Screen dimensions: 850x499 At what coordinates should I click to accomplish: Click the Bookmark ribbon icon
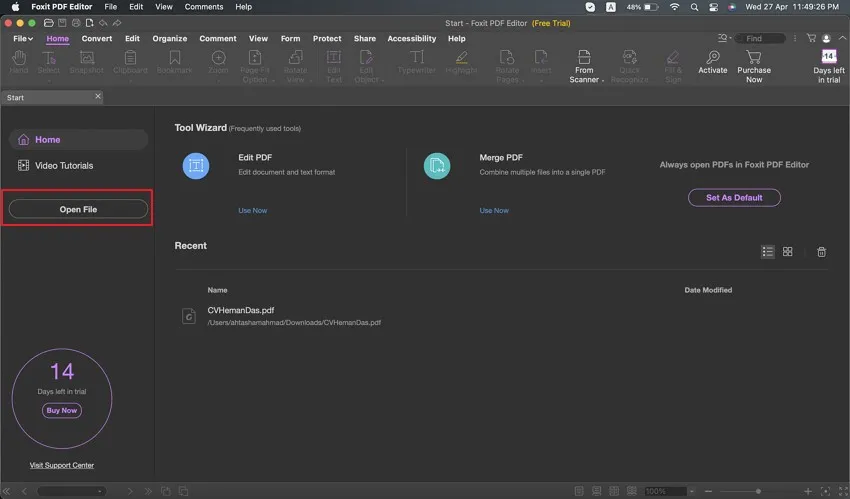coord(175,62)
